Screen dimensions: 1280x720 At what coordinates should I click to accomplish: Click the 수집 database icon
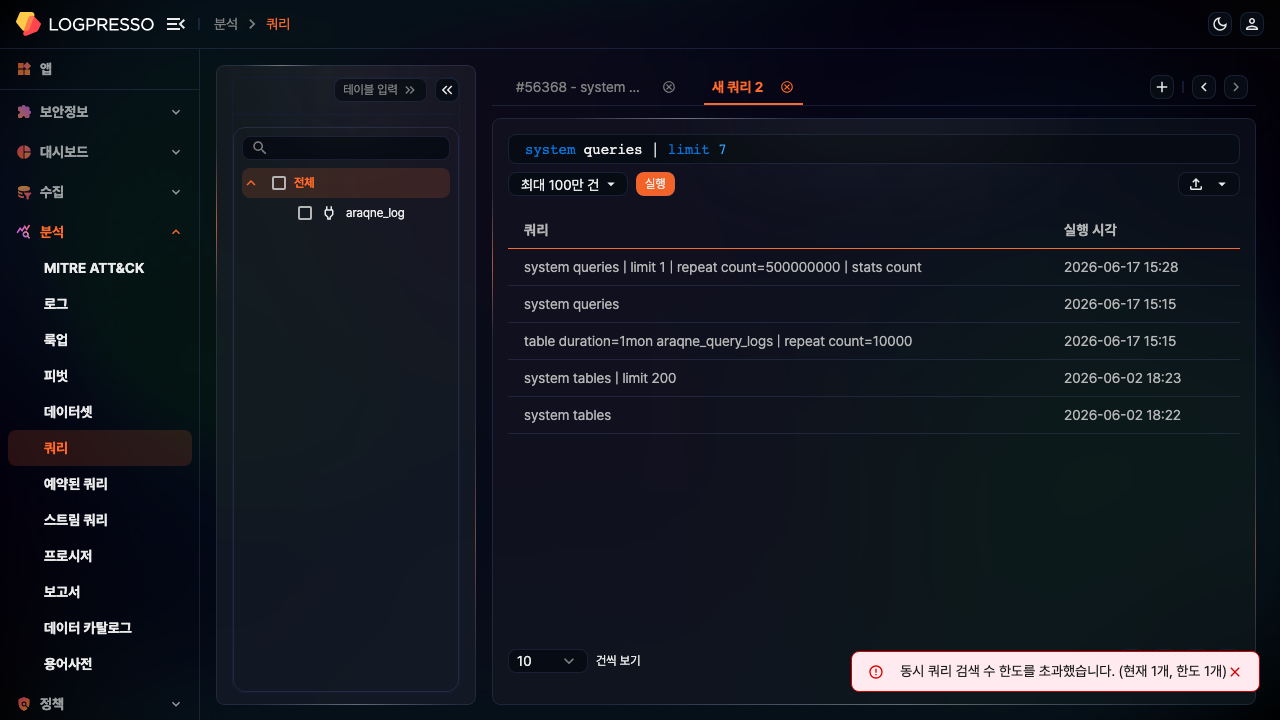click(x=24, y=192)
